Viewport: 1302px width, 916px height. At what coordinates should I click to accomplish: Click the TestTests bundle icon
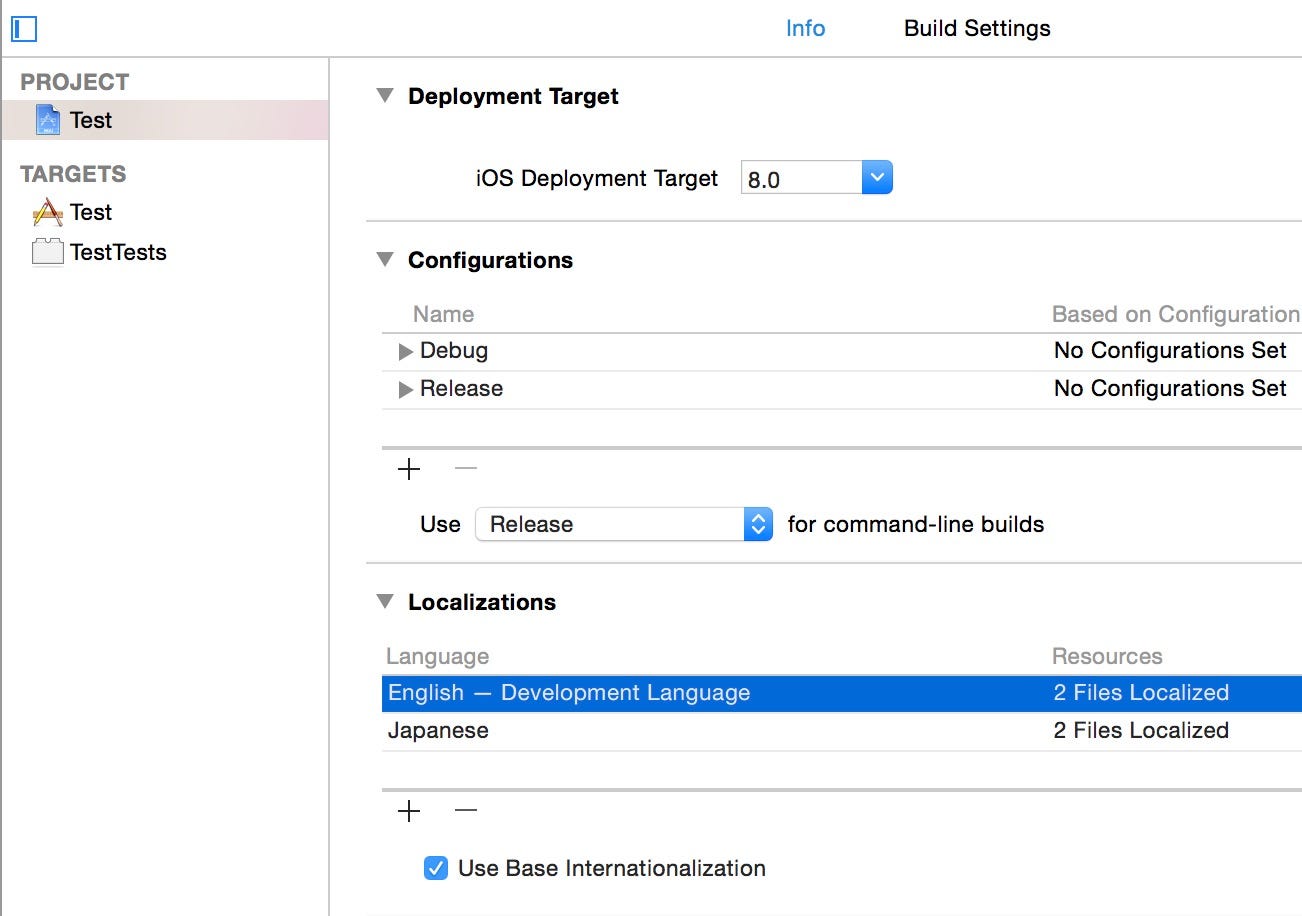(x=48, y=252)
